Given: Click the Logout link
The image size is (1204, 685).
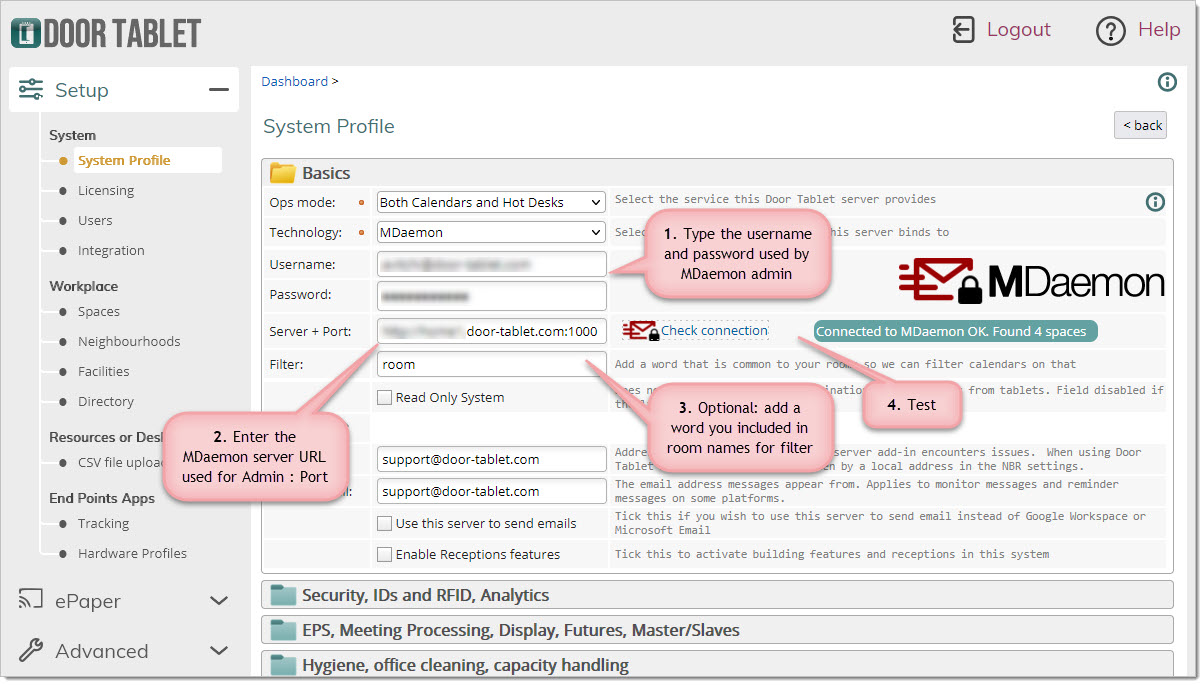Looking at the screenshot, I should point(1018,30).
